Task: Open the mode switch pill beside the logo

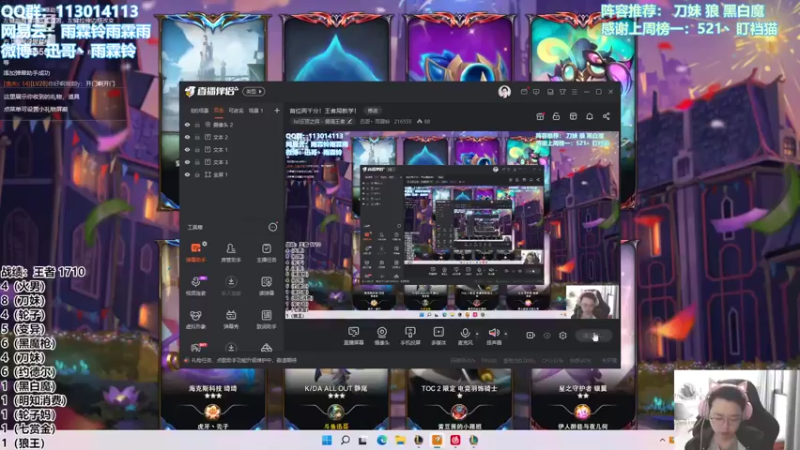Action: tap(254, 92)
